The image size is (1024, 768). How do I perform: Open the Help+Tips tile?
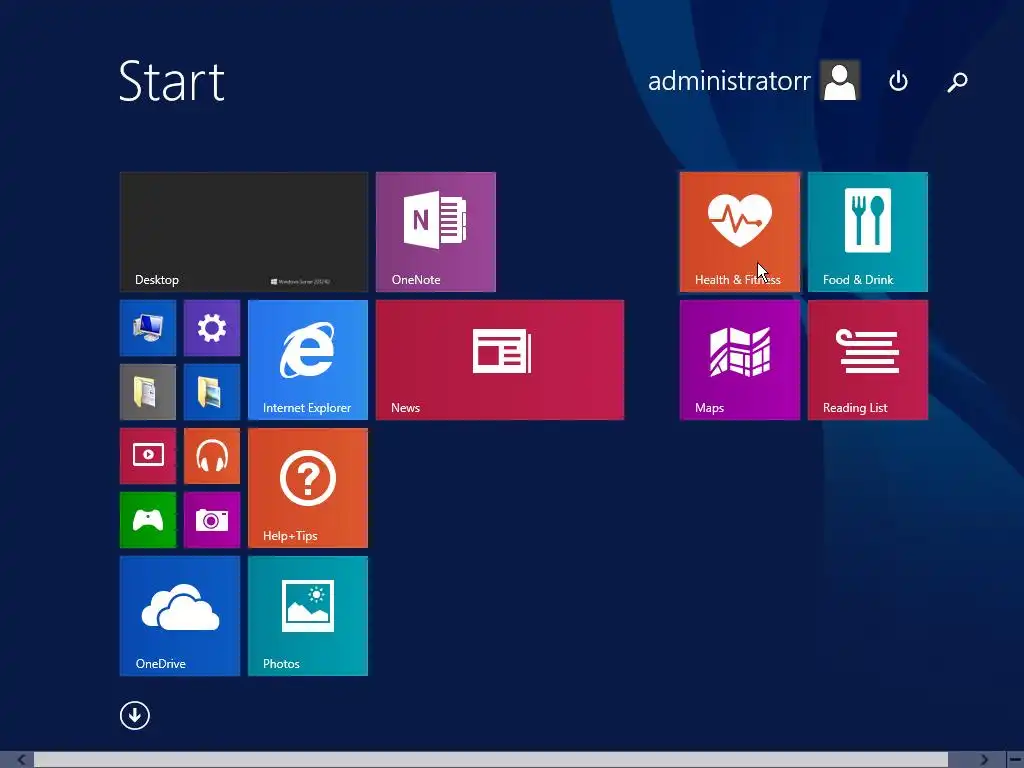coord(308,488)
